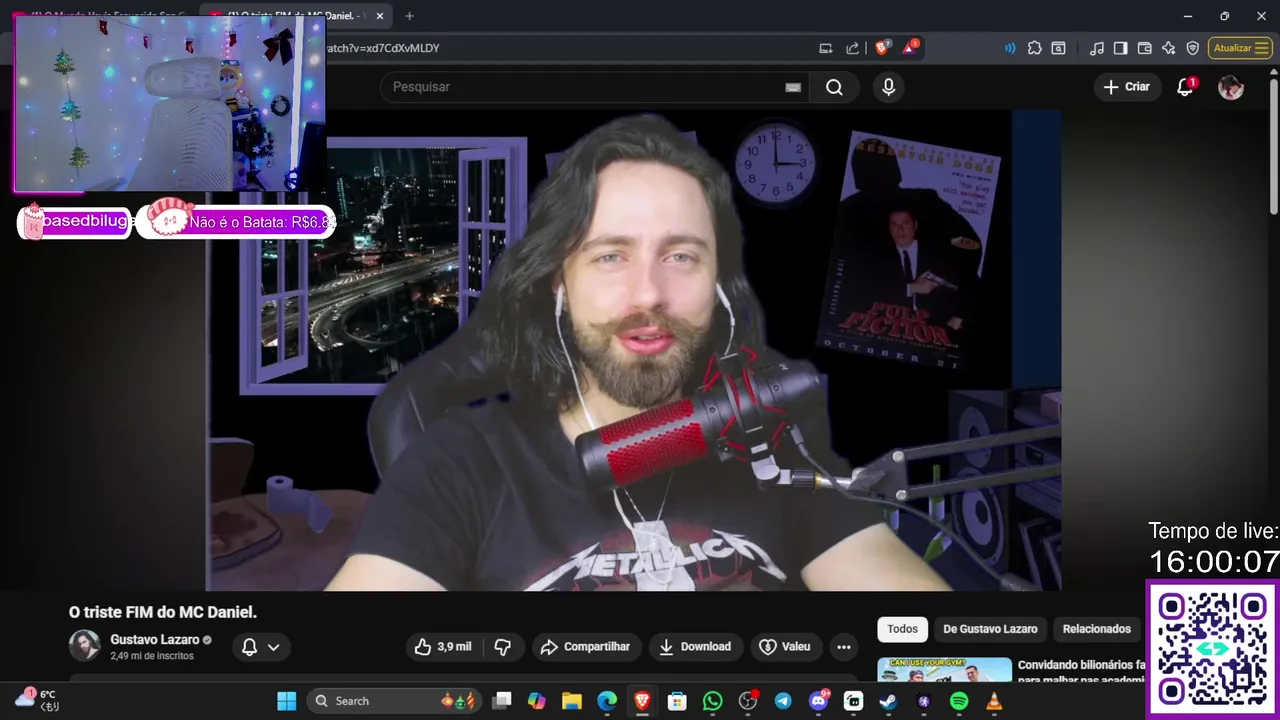Screen dimensions: 1280x720
Task: Switch to the O triste FIM do MC Daniel tab
Action: [295, 16]
